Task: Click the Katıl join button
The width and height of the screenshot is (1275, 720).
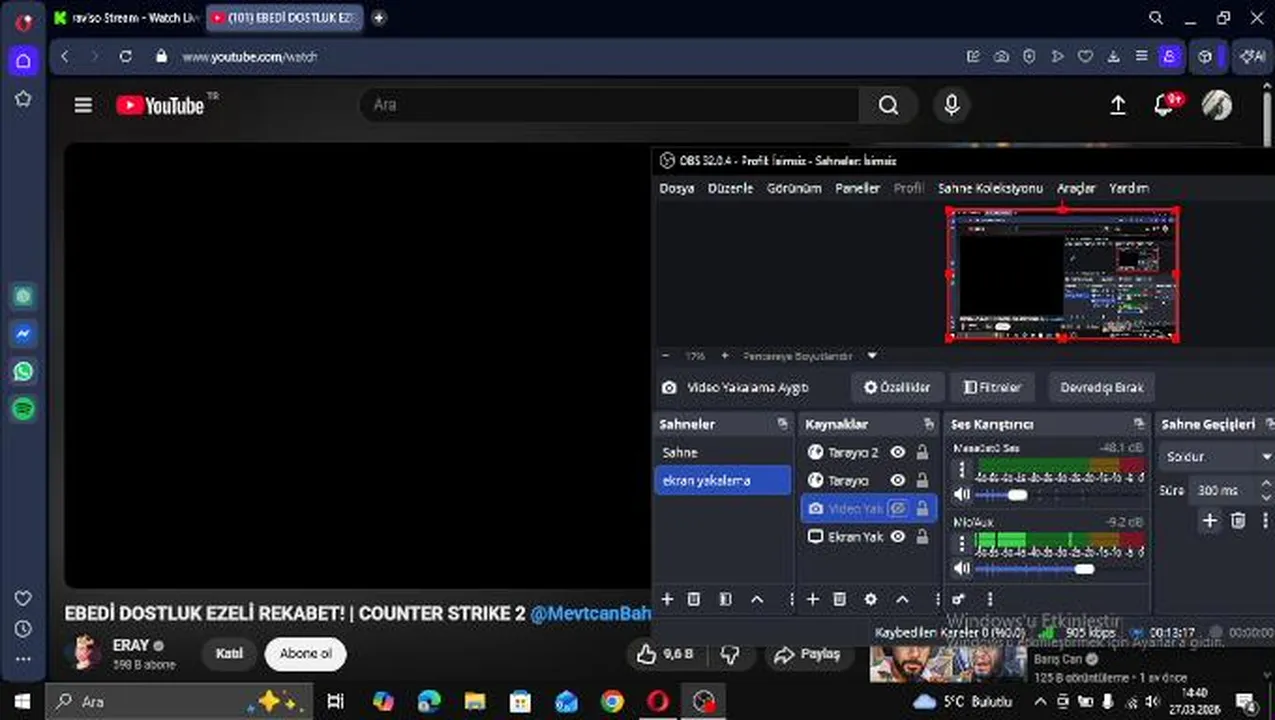Action: click(x=229, y=654)
